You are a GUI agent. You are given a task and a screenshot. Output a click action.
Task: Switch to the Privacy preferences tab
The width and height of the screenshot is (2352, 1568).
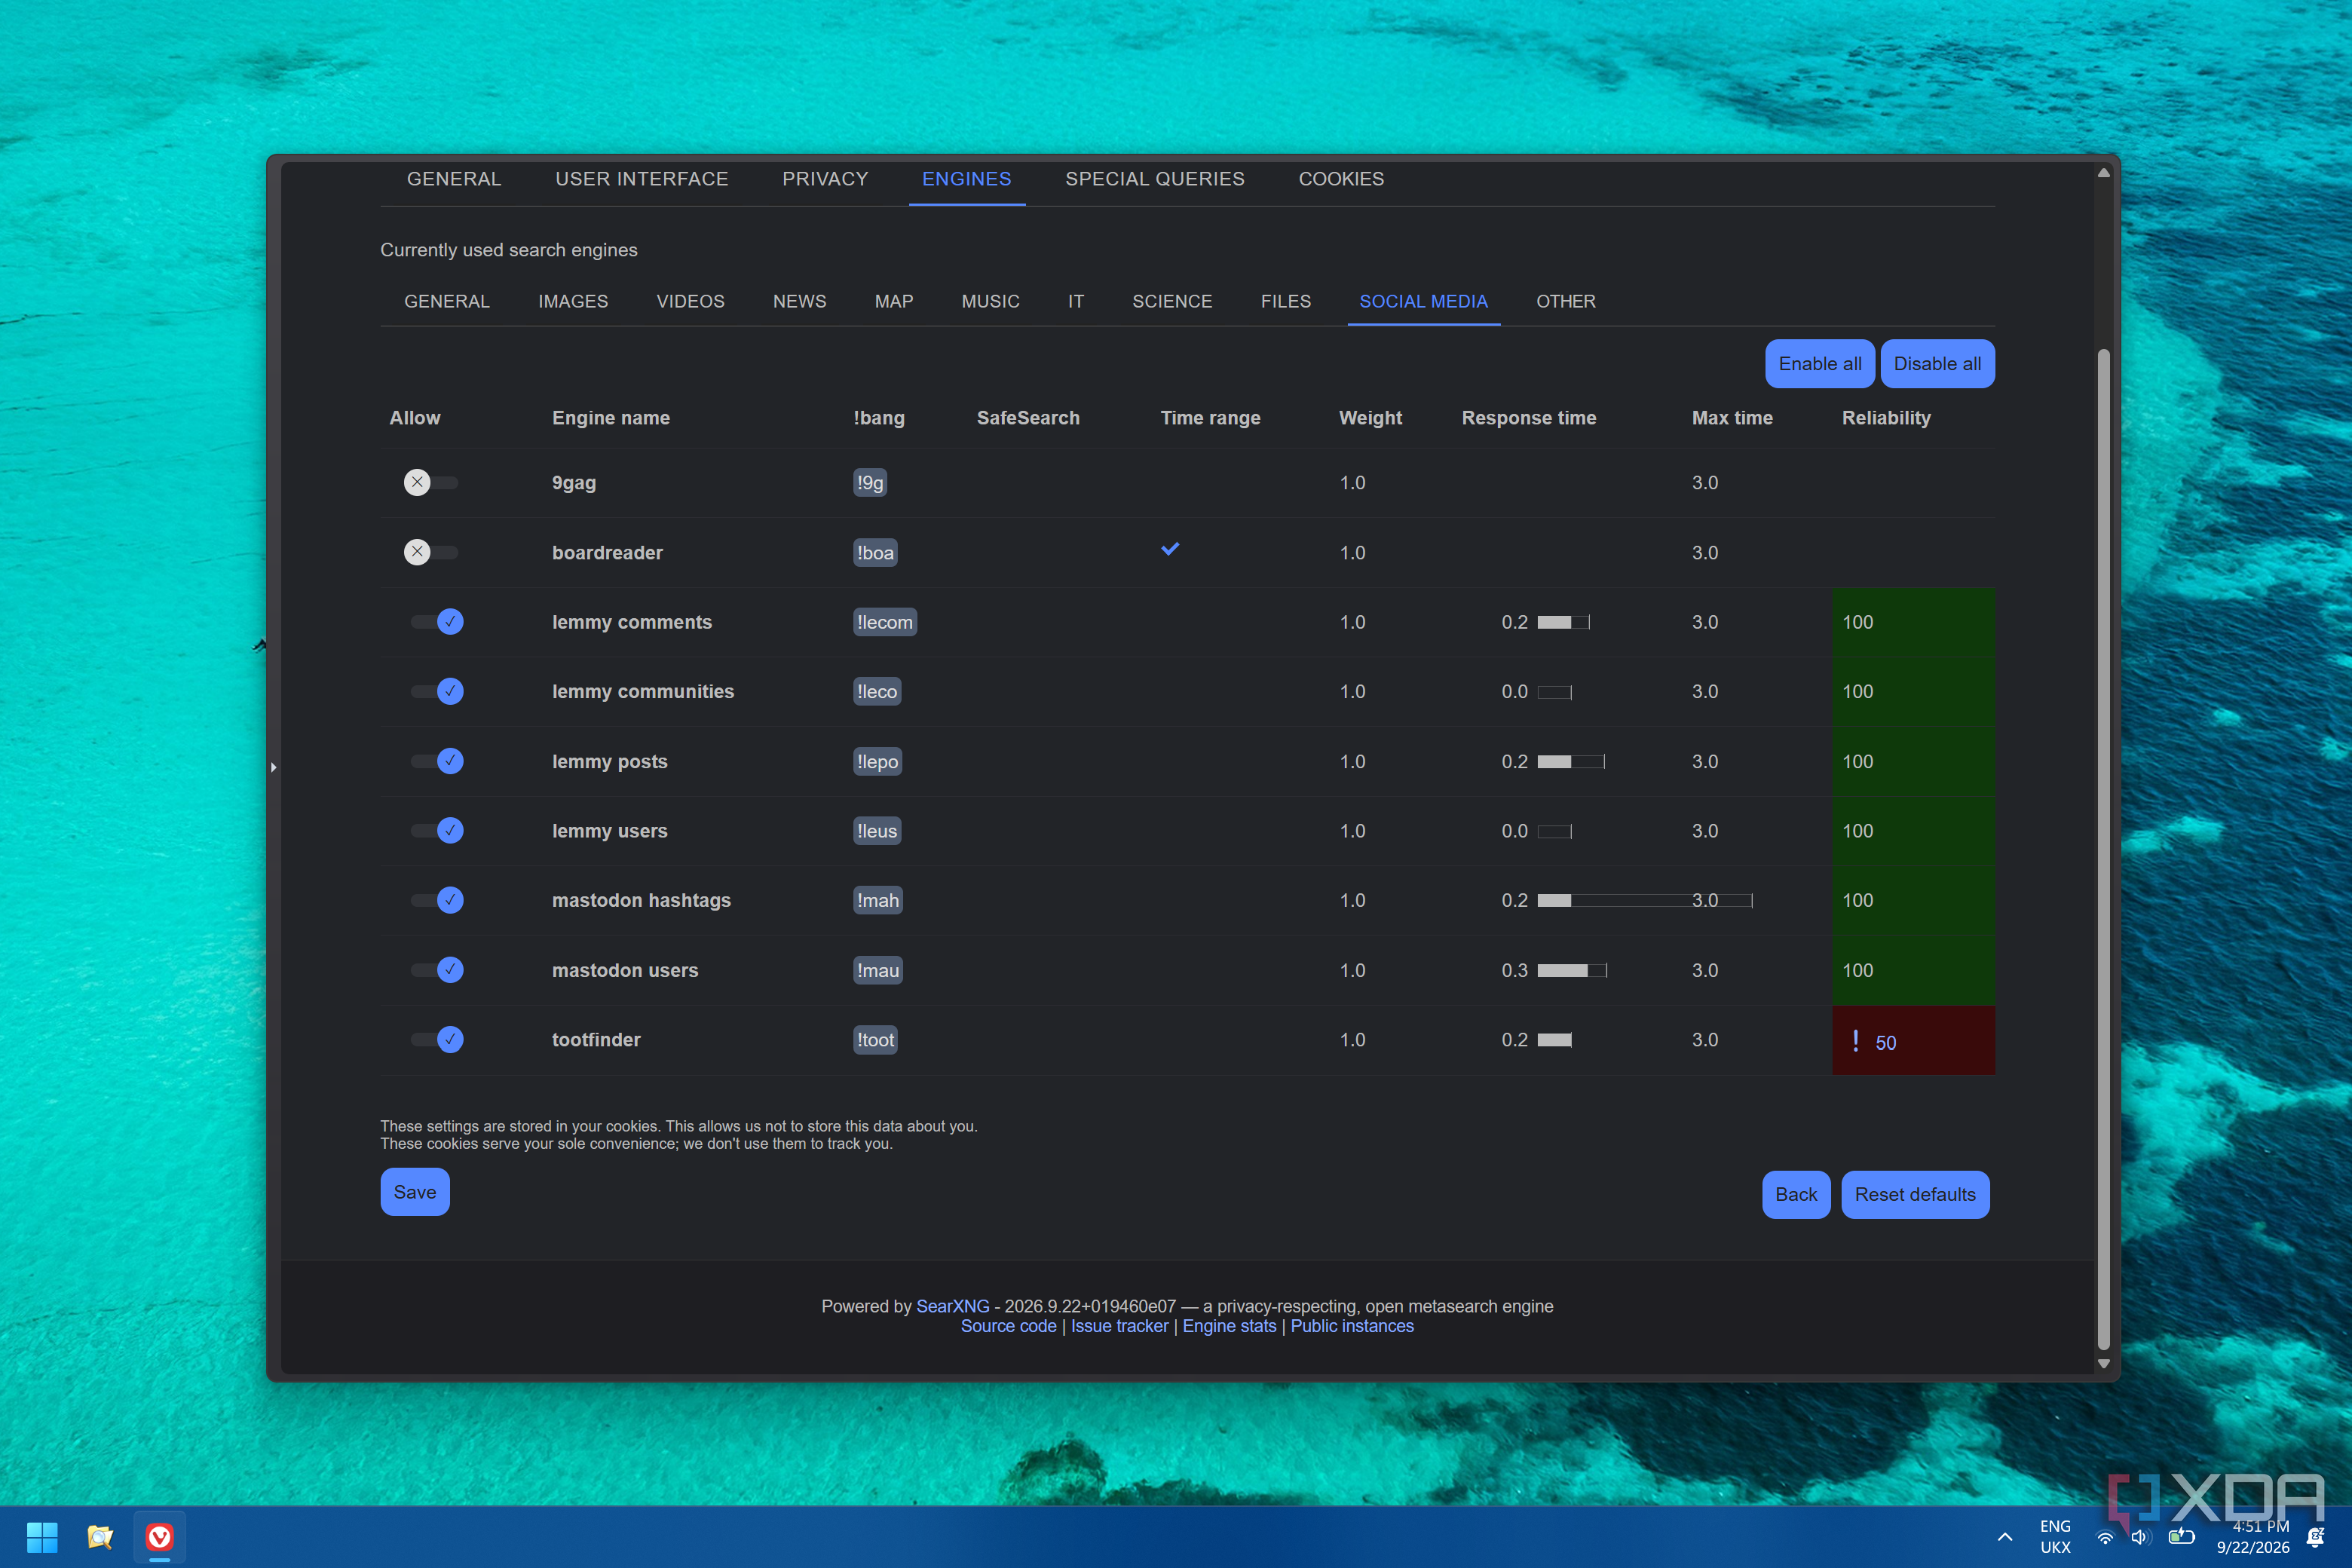[825, 179]
